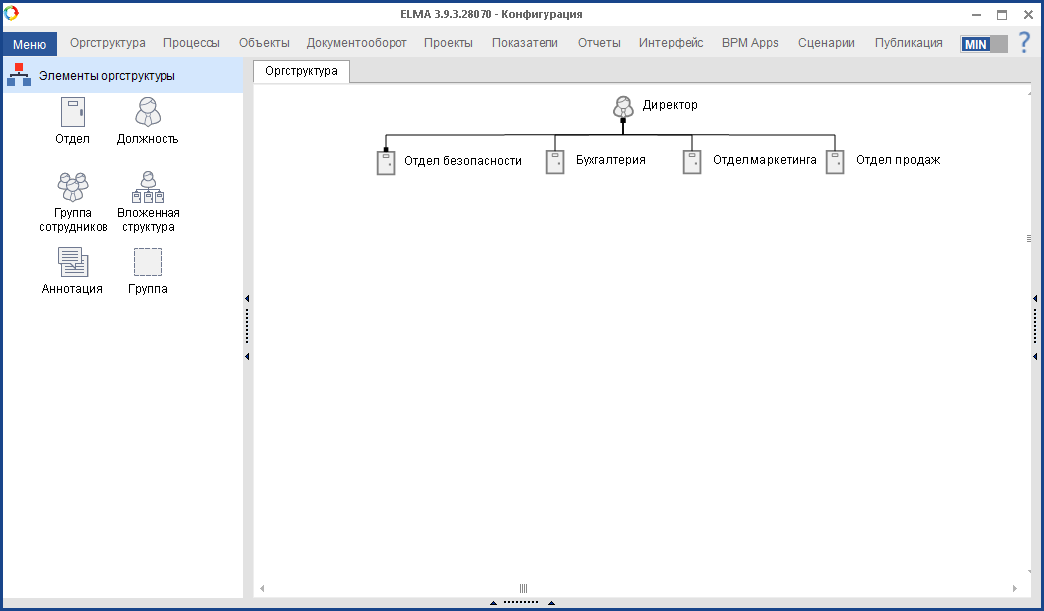This screenshot has height=611, width=1044.
Task: Click the ELMA logo icon in title bar
Action: 11,13
